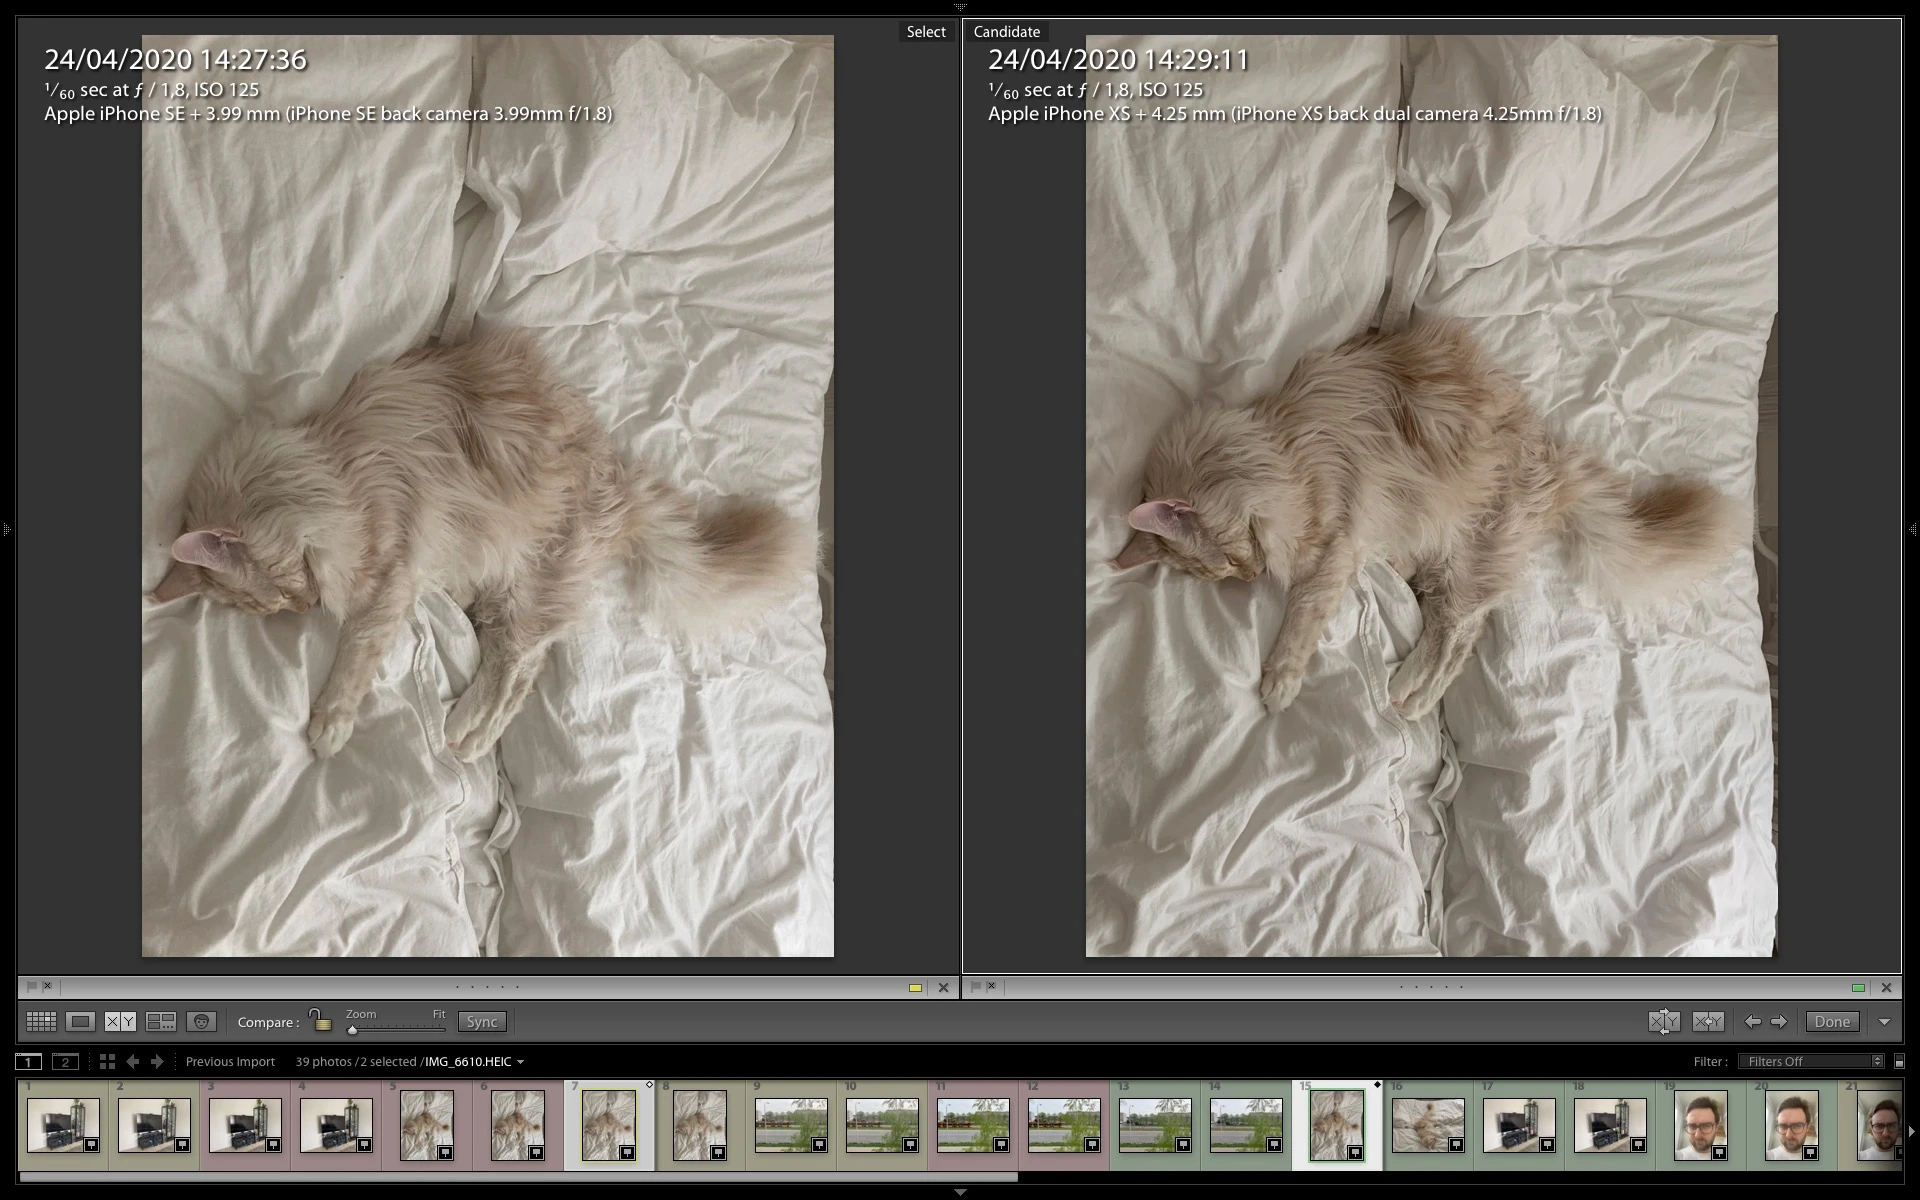Viewport: 1920px width, 1200px height.
Task: Select highlighted cat thumbnail number 7
Action: 609,1125
